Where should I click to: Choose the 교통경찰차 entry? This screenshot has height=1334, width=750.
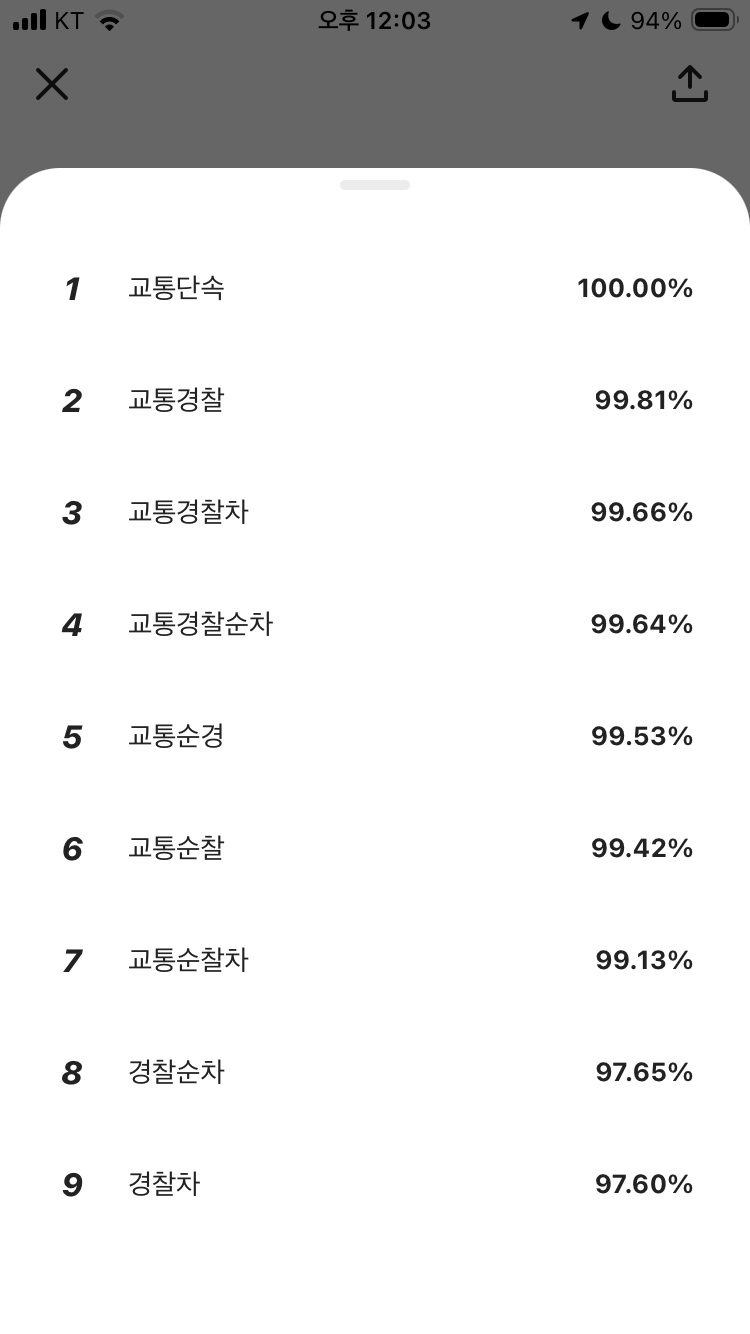click(375, 513)
